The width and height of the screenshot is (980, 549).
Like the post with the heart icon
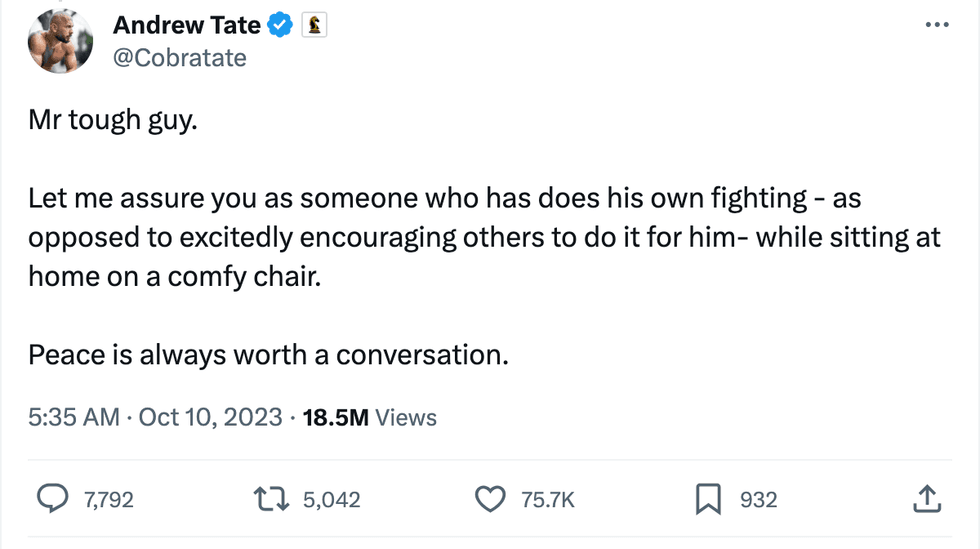[489, 498]
